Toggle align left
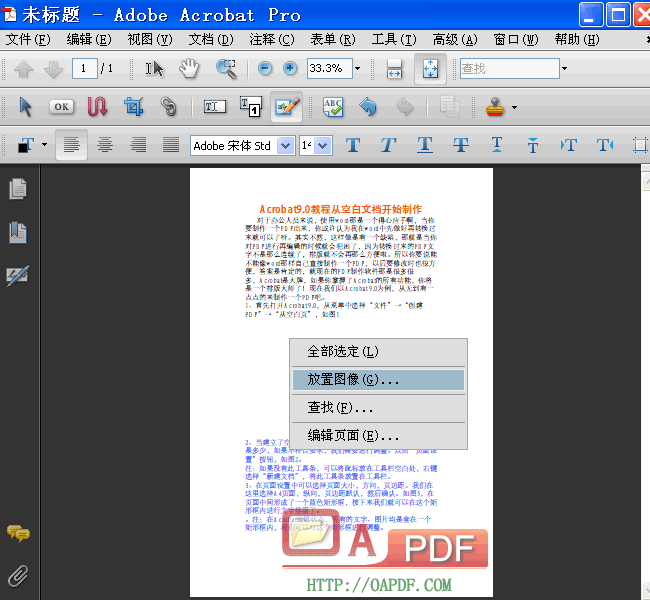This screenshot has width=650, height=600. [71, 145]
